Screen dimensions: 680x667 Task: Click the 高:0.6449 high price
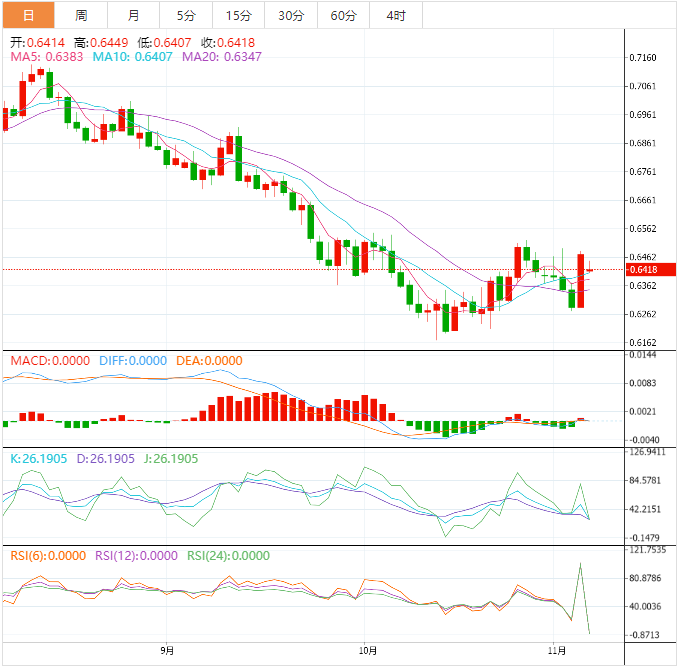click(x=101, y=43)
